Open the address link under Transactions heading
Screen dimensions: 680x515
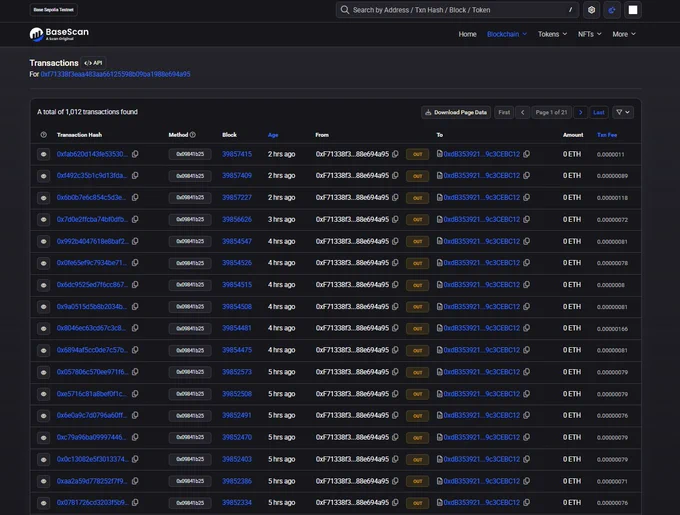pyautogui.click(x=115, y=74)
